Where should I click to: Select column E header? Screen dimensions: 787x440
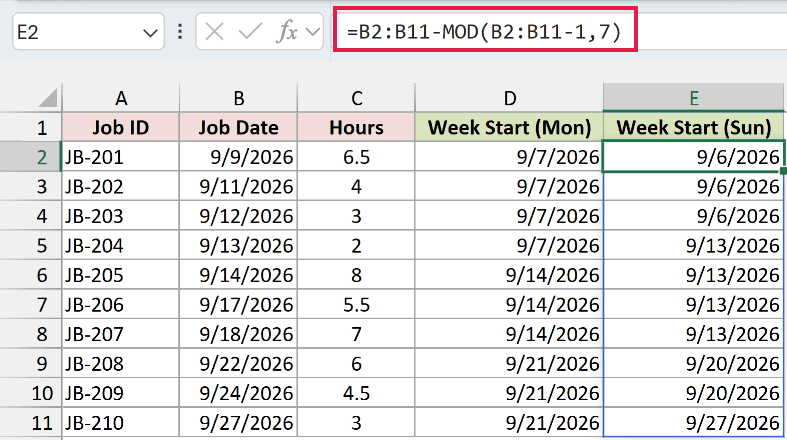coord(693,98)
